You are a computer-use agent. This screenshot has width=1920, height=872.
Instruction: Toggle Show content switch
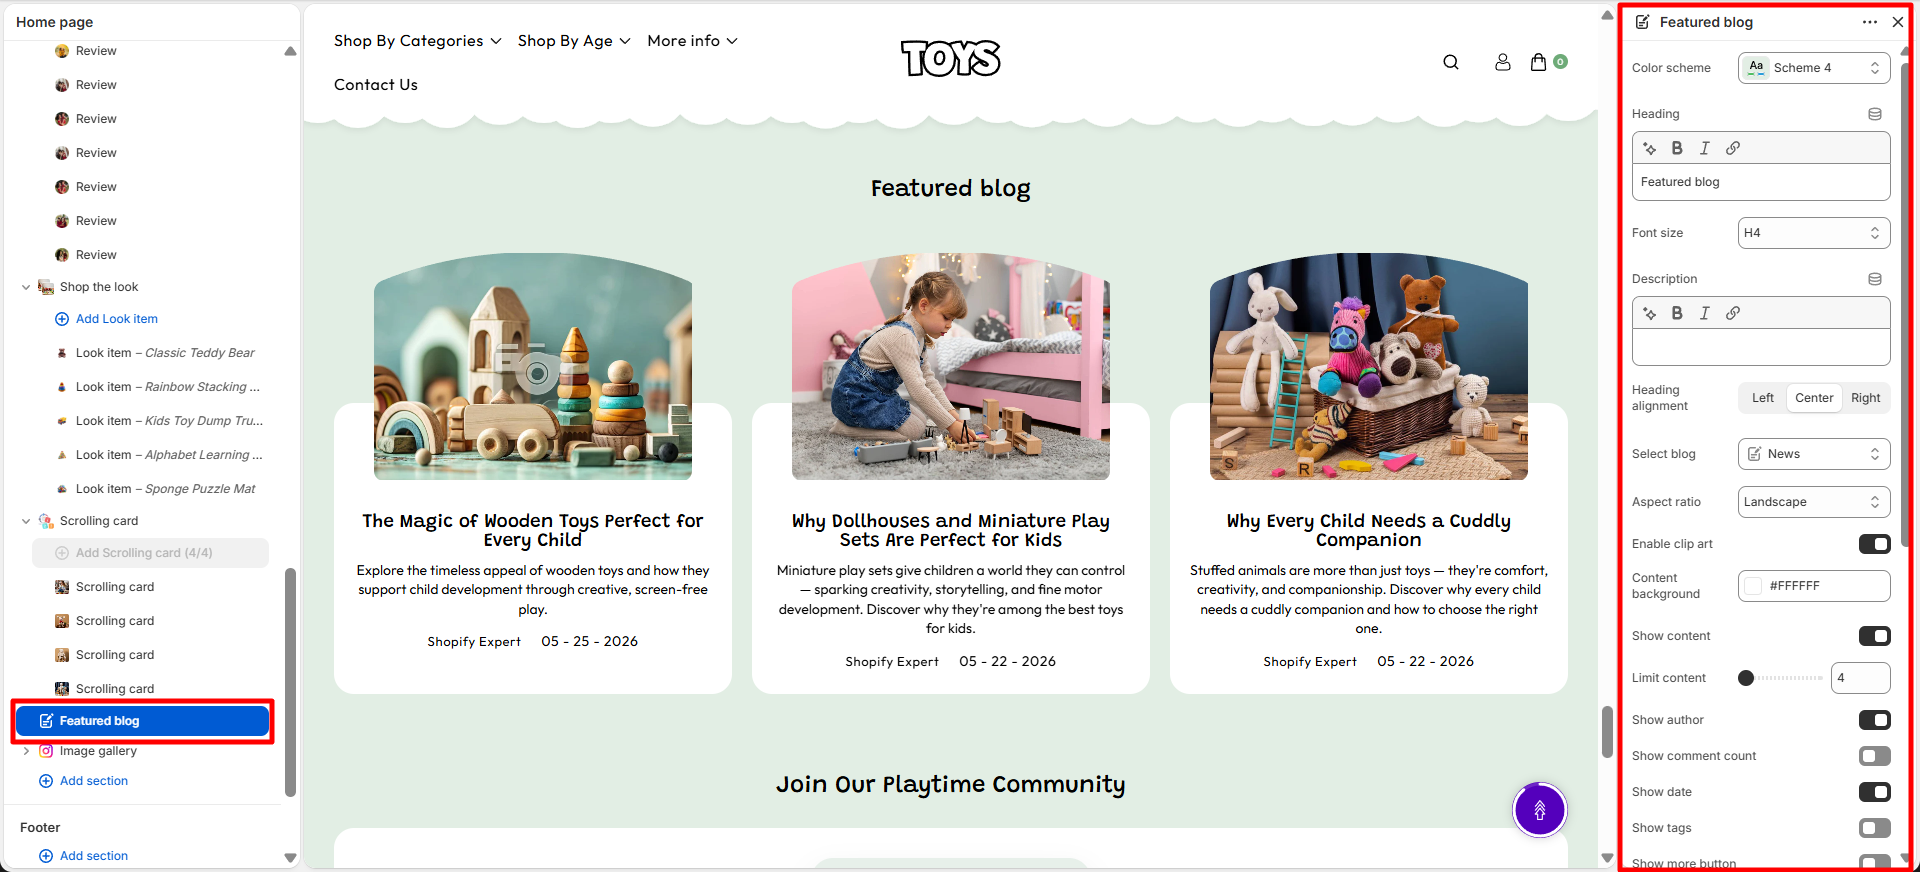tap(1875, 636)
